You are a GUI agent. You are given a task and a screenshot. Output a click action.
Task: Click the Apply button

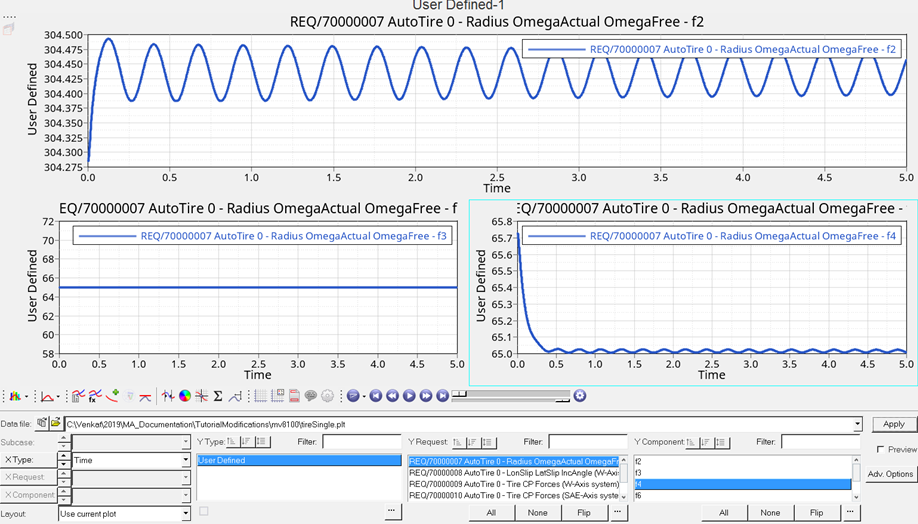pos(893,424)
